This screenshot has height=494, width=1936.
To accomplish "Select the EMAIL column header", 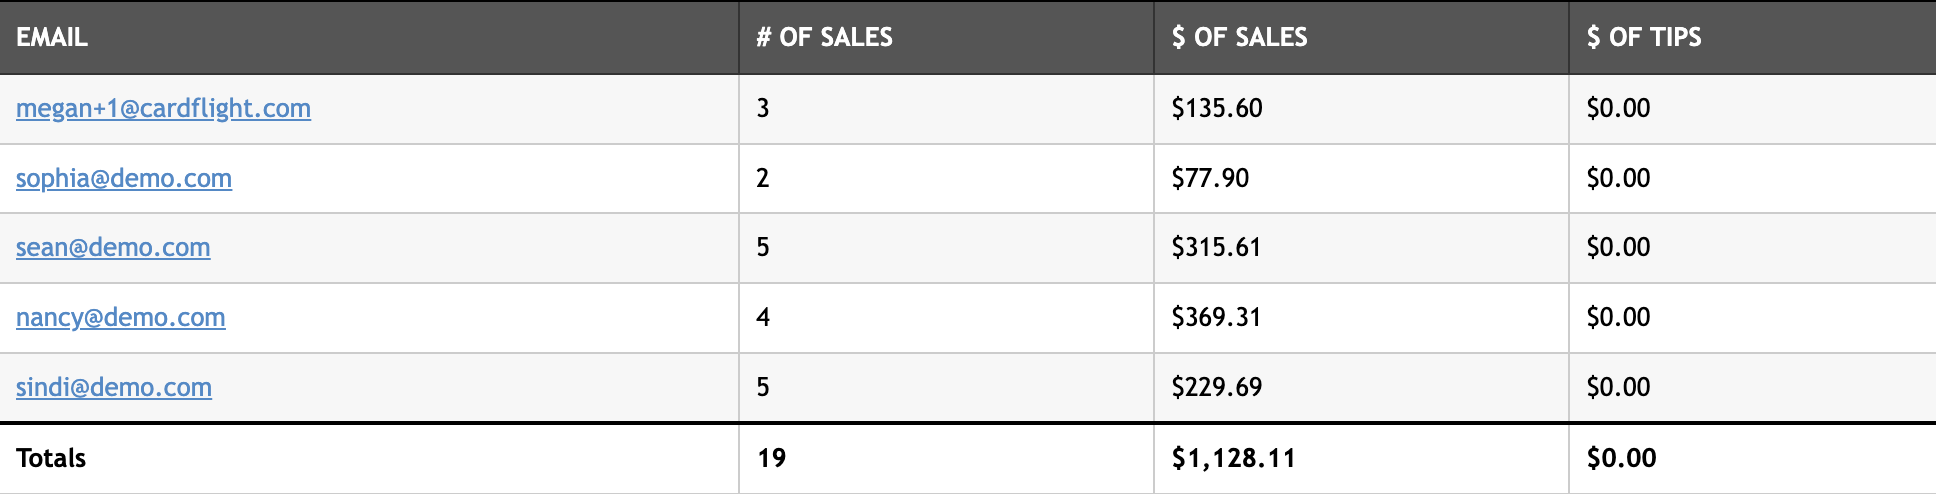I will (369, 37).
